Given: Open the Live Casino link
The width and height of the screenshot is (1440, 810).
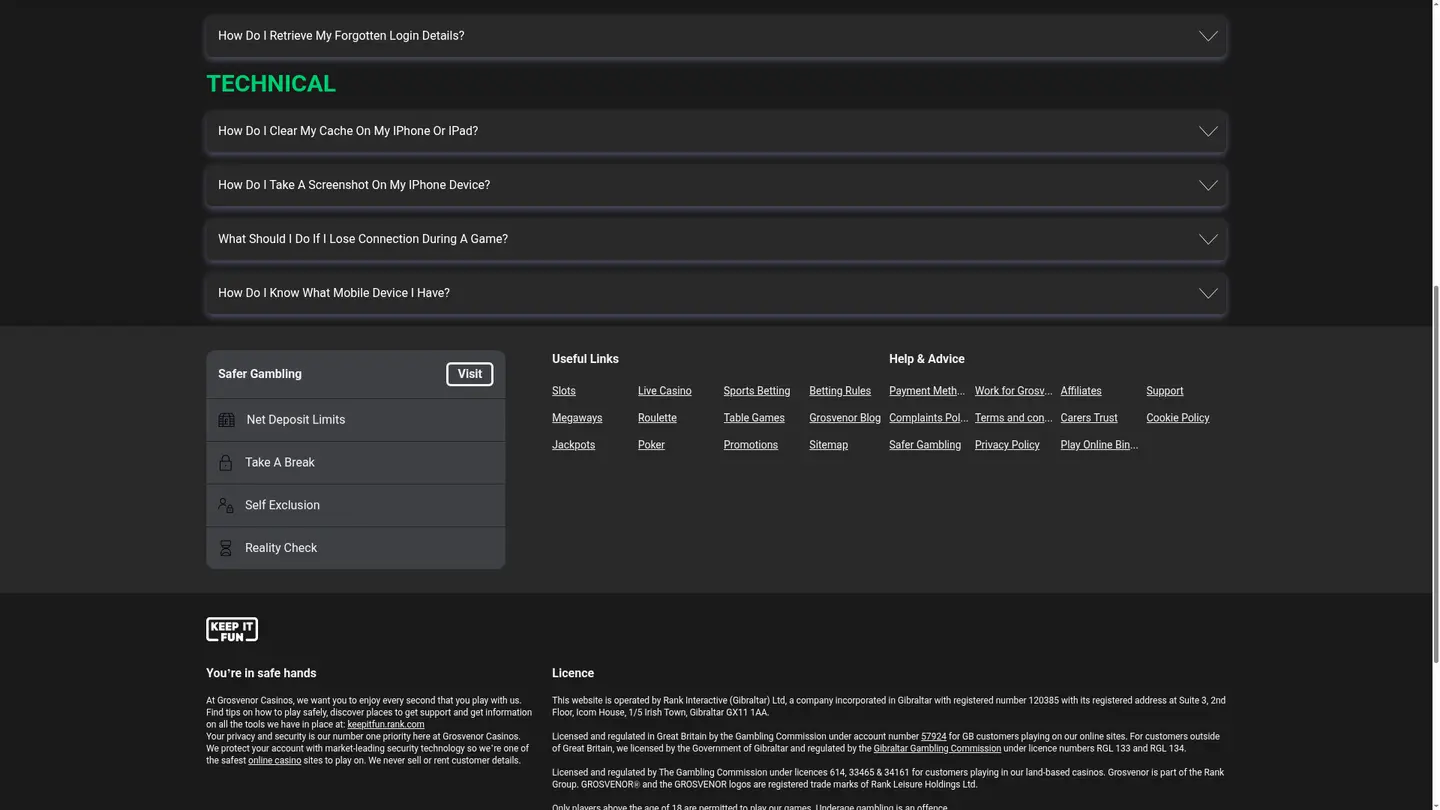Looking at the screenshot, I should point(665,391).
